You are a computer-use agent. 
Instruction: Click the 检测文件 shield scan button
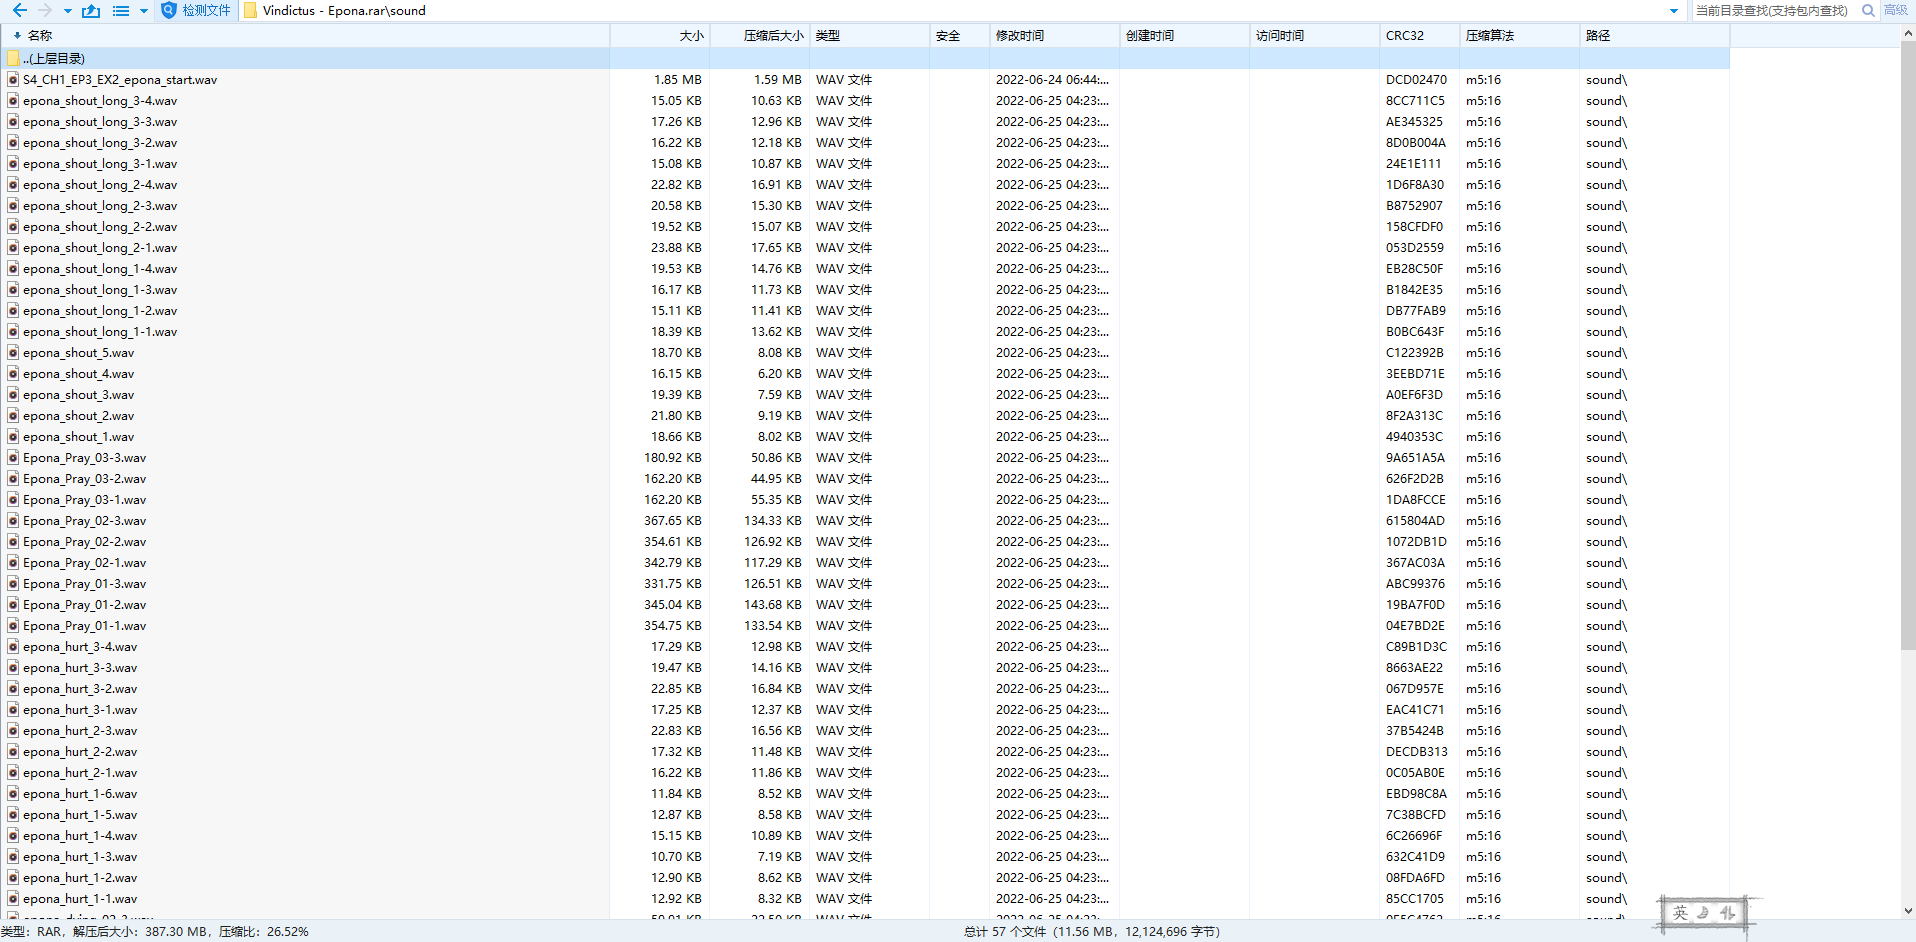pos(196,10)
